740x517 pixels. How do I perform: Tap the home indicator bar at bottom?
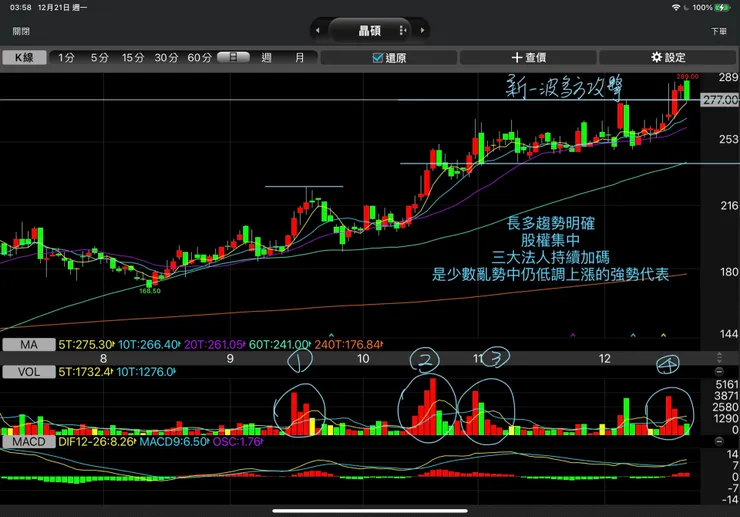pos(370,510)
